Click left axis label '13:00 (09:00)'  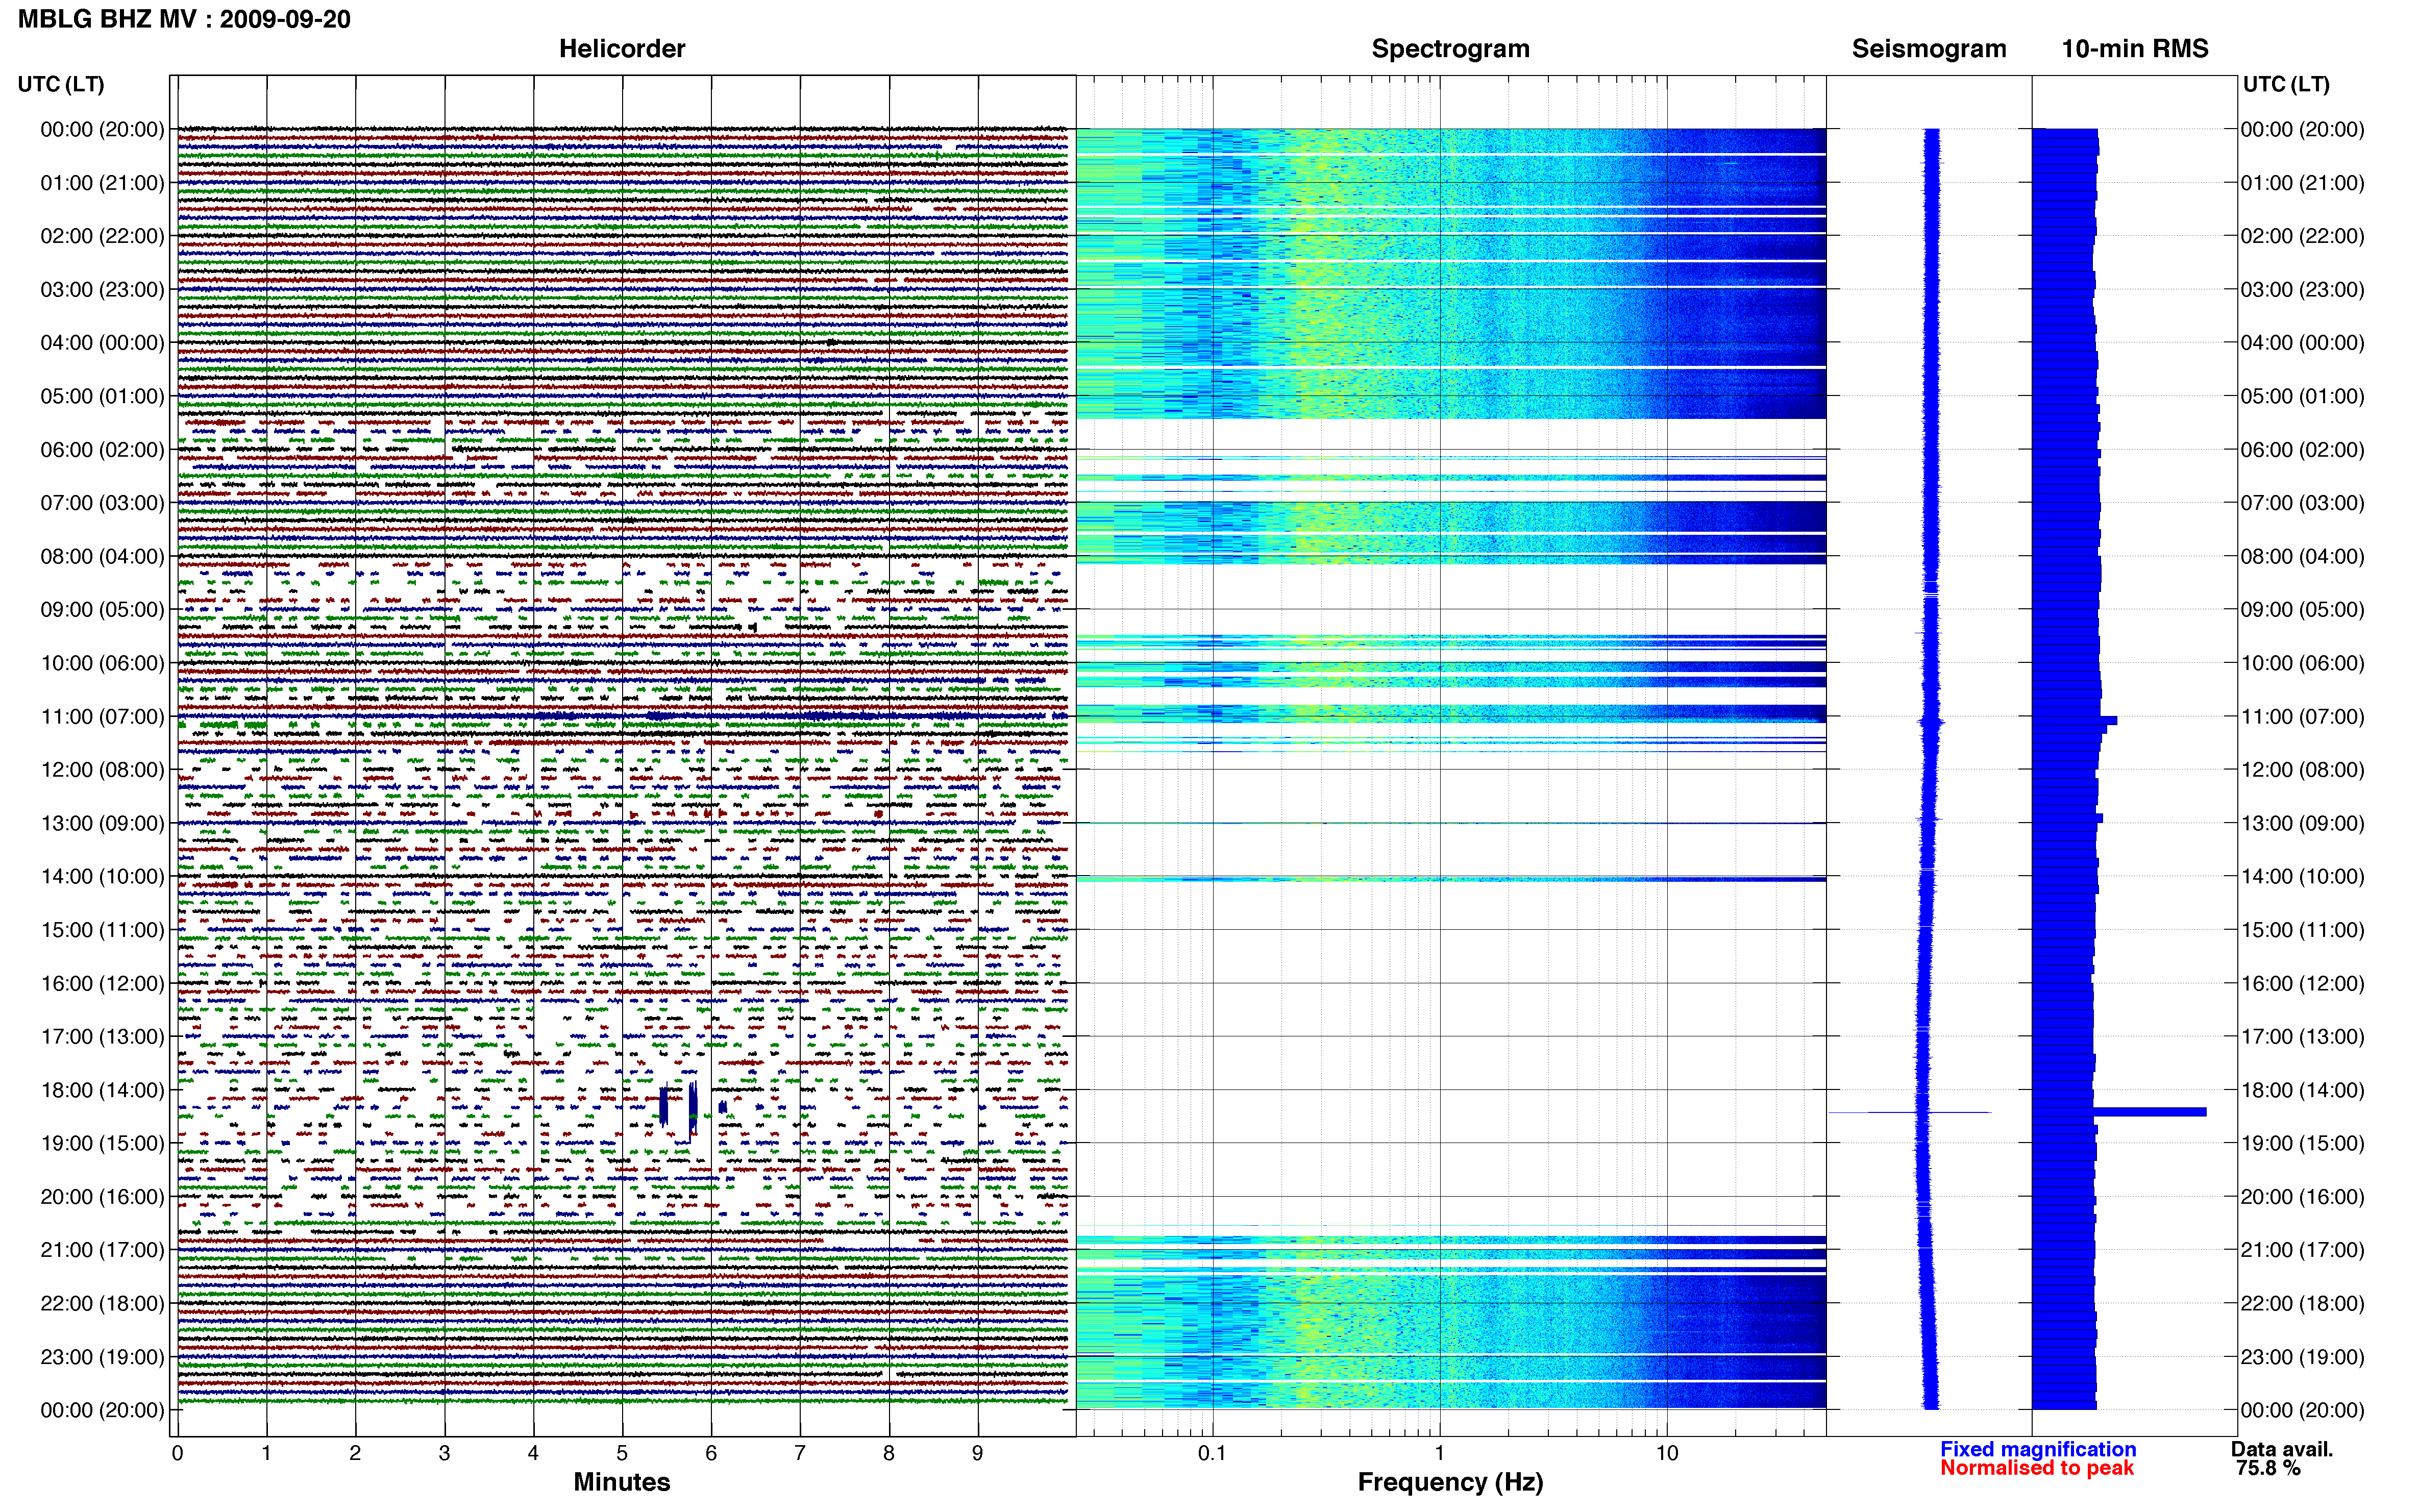[102, 823]
